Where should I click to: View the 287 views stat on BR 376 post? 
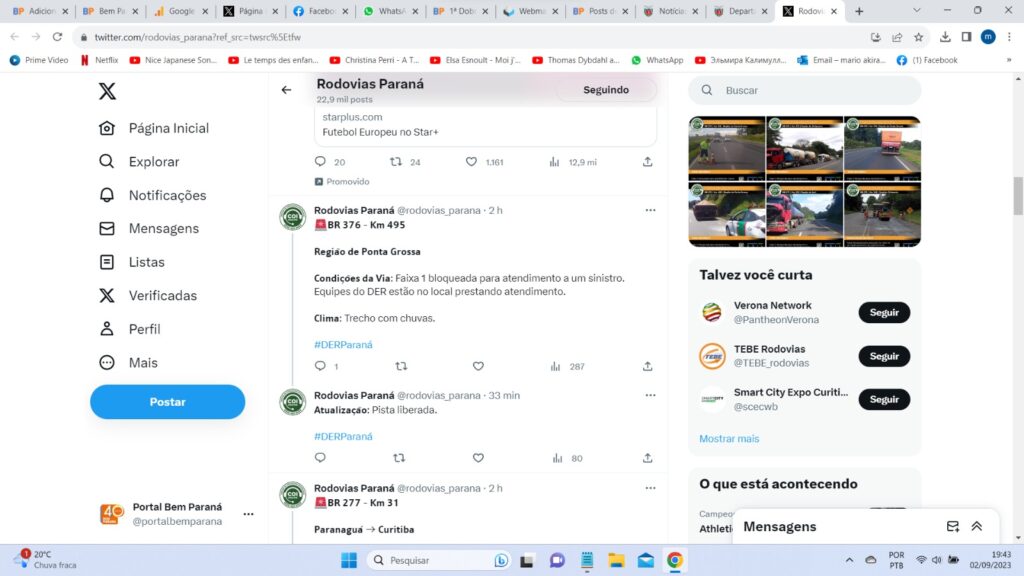(568, 366)
